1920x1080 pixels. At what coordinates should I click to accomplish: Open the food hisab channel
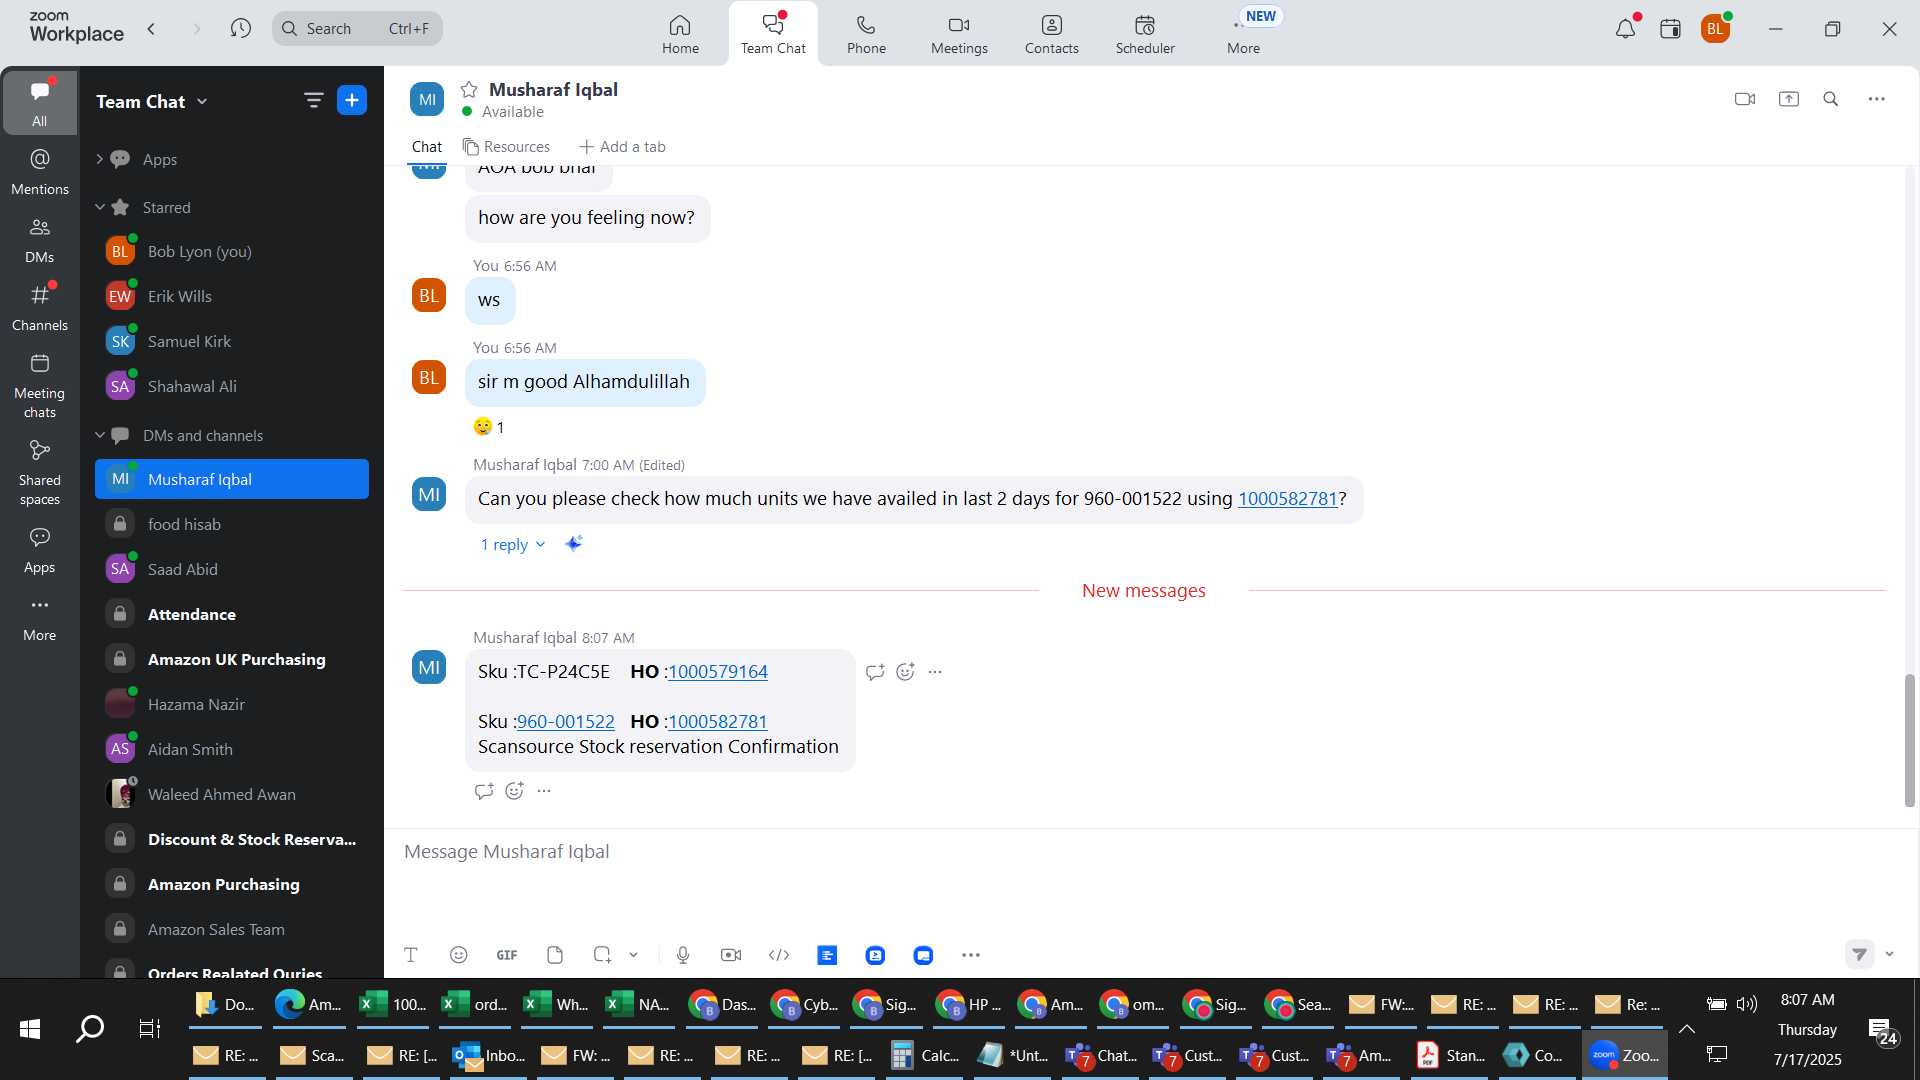(232, 524)
